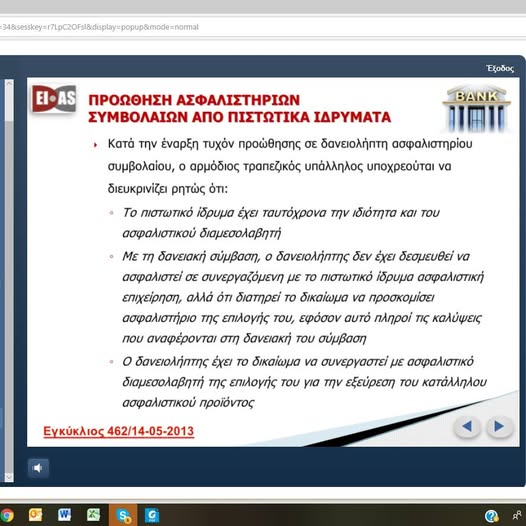Click the slide title ΠΡΟΩΘΗΣΗ ΑΣΦΑΛΙΣΤΗΡΙΩΝ

[x=194, y=100]
